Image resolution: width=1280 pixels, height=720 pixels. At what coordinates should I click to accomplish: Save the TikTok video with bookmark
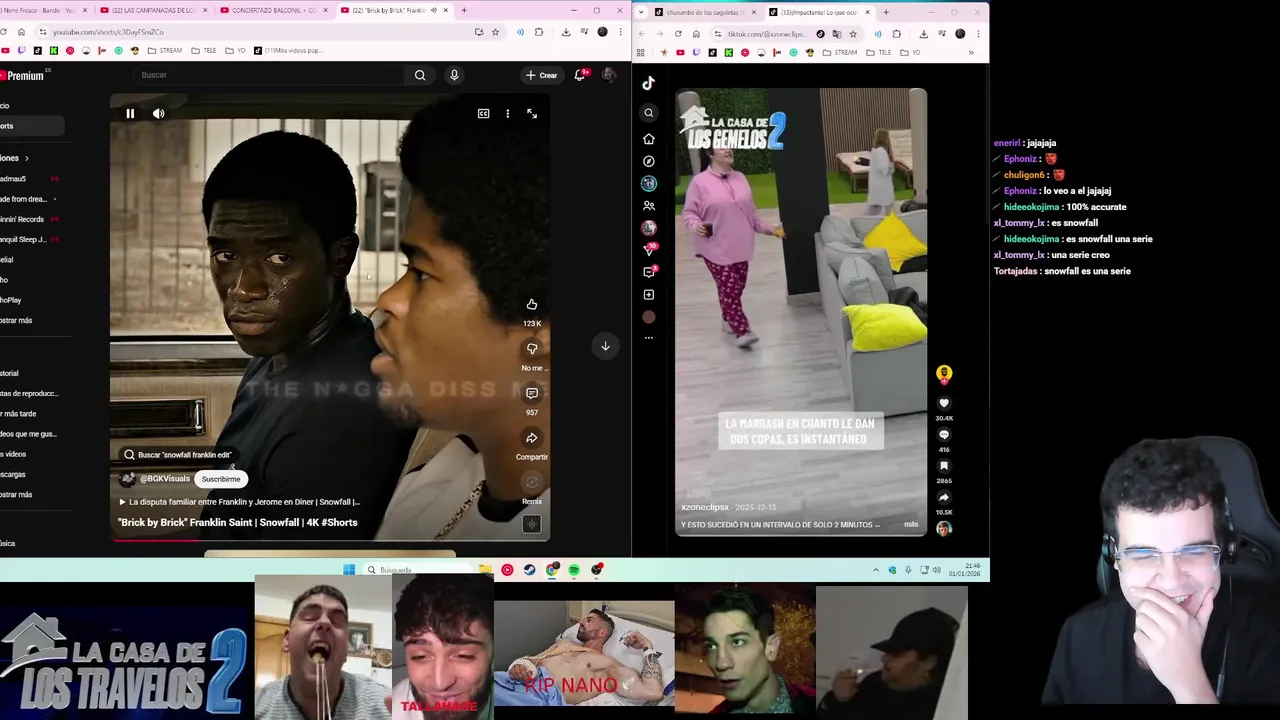click(944, 466)
